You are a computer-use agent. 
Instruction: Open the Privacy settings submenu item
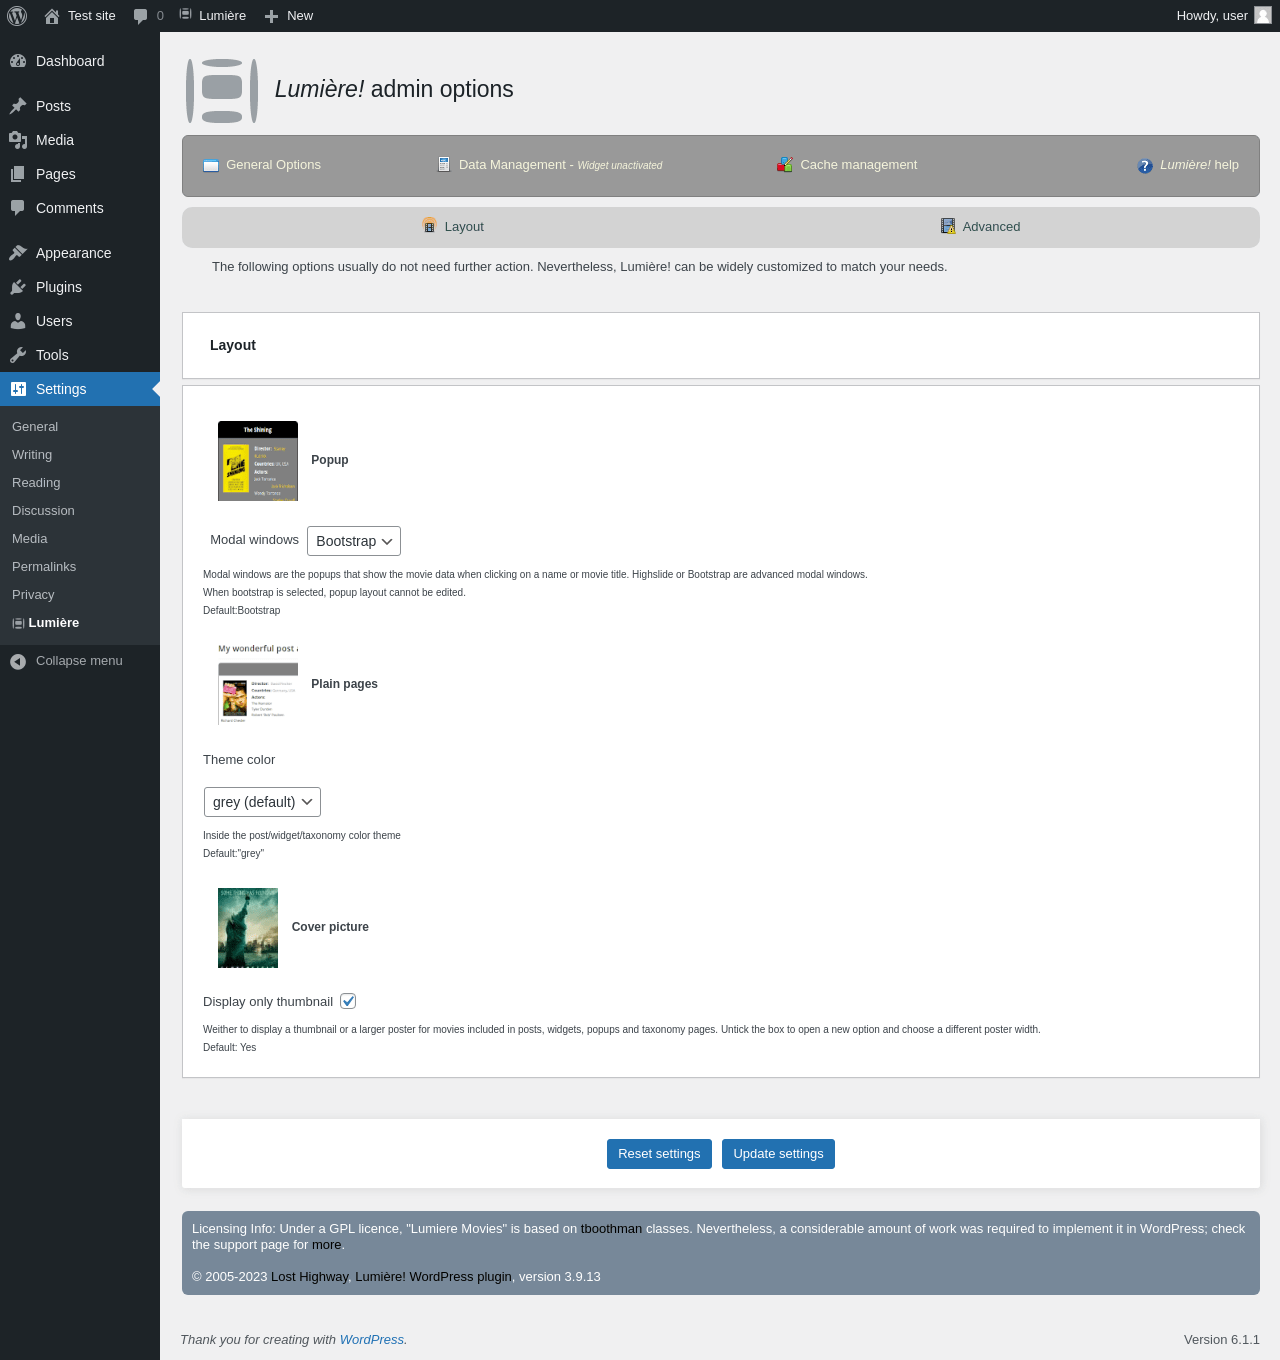pos(33,595)
